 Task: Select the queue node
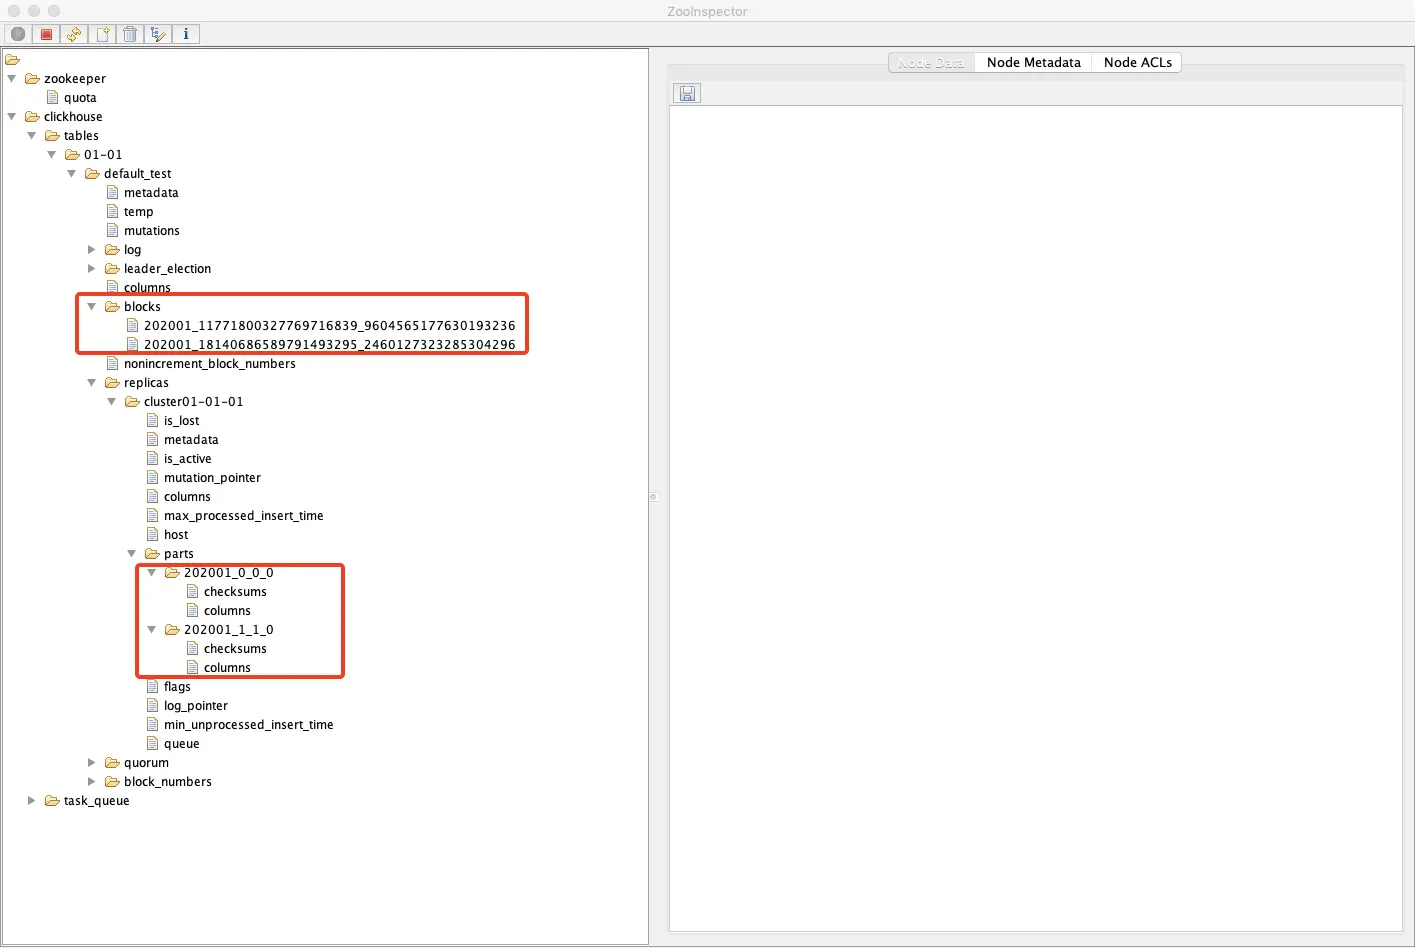click(182, 744)
